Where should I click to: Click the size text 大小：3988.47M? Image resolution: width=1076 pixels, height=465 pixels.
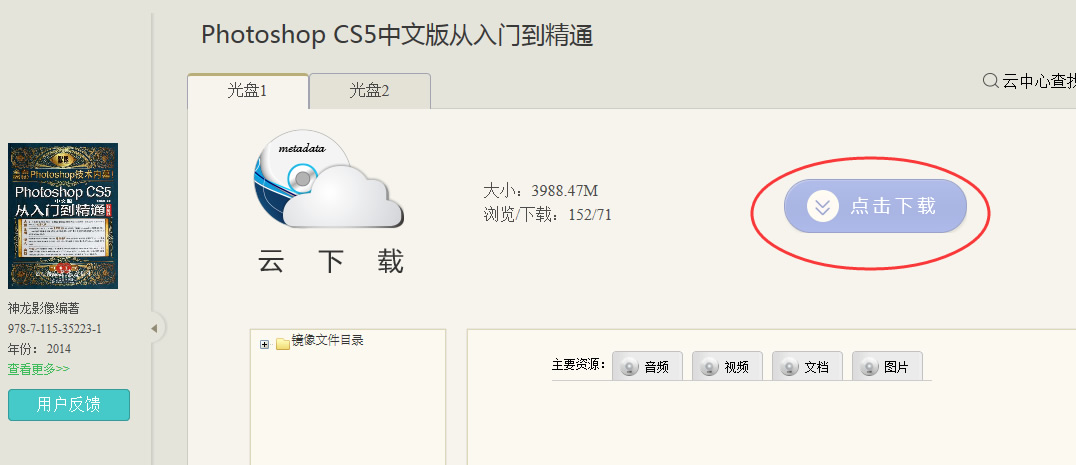[541, 191]
